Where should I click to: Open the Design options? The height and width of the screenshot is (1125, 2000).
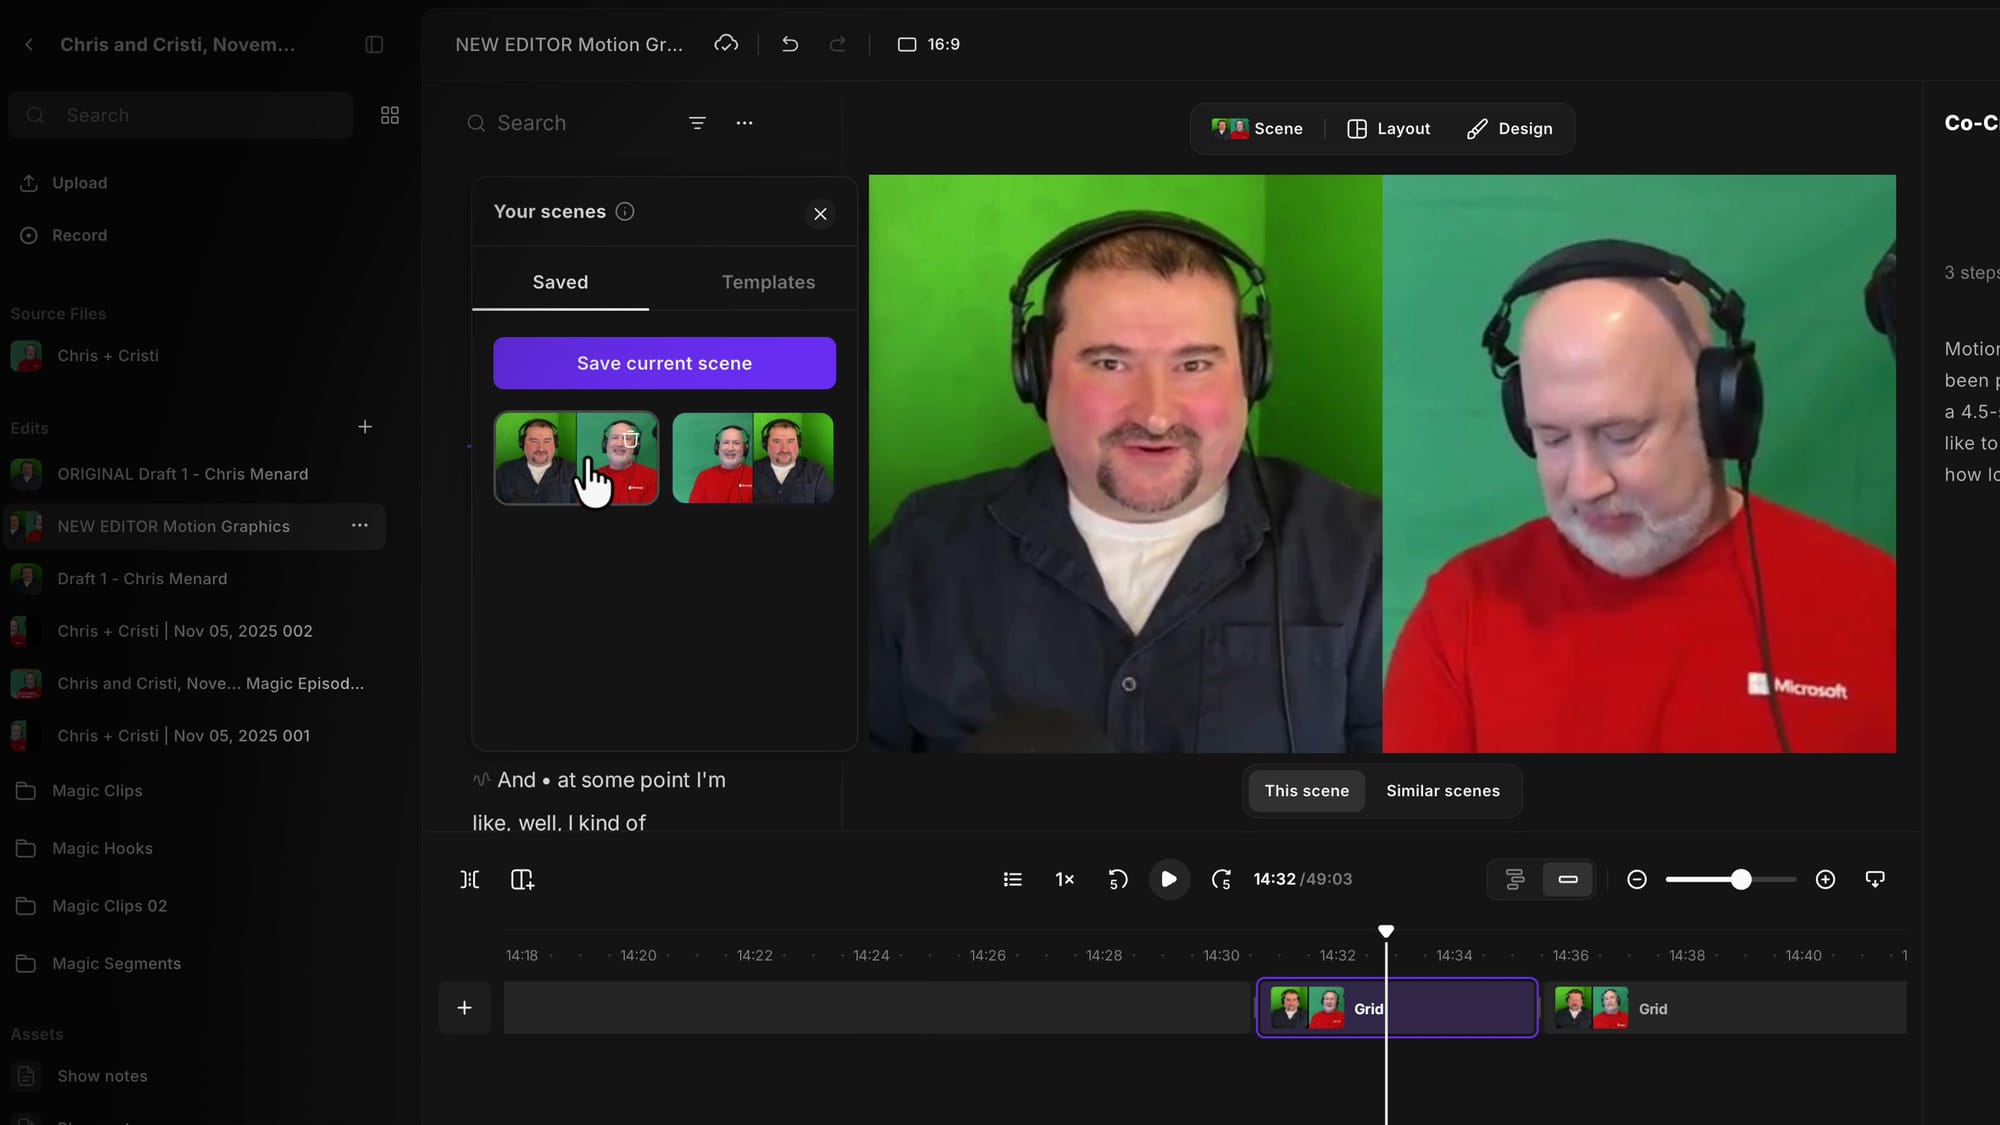pos(1510,128)
